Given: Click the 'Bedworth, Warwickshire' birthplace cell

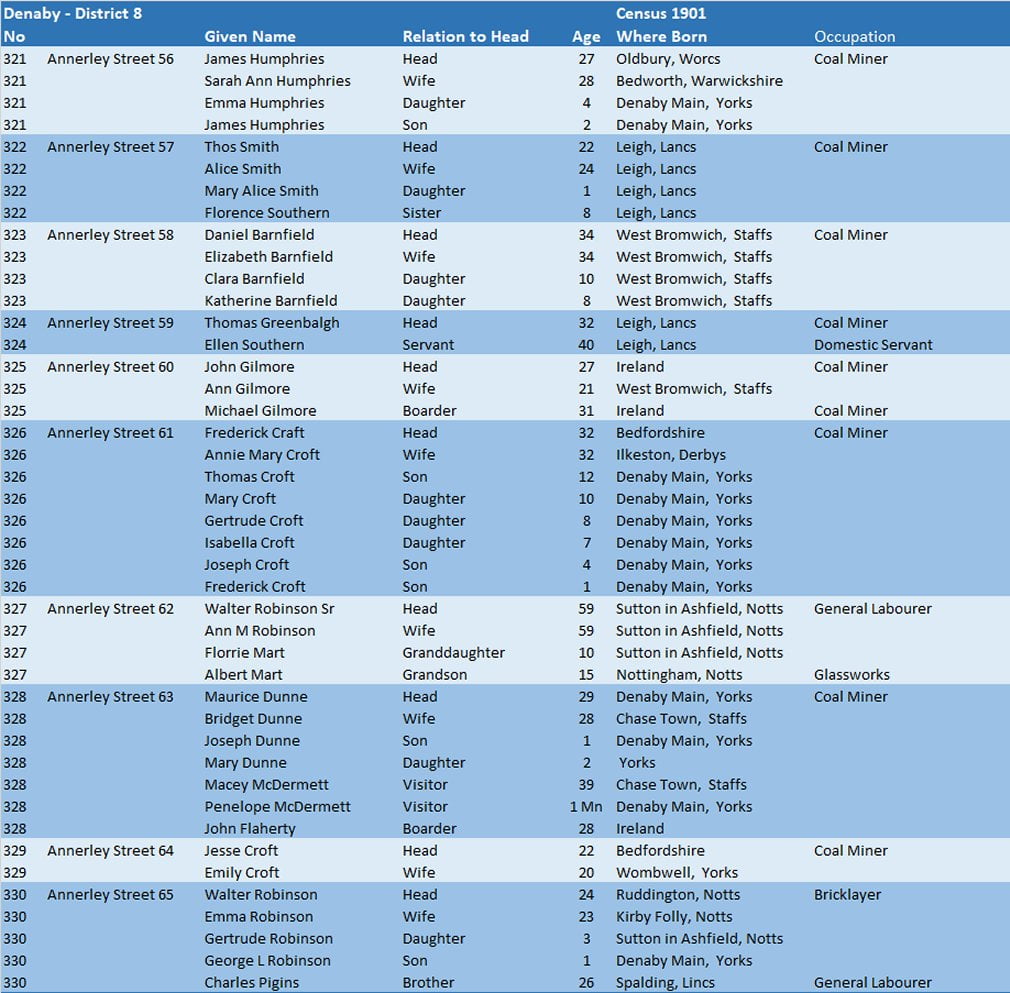Looking at the screenshot, I should tap(699, 81).
